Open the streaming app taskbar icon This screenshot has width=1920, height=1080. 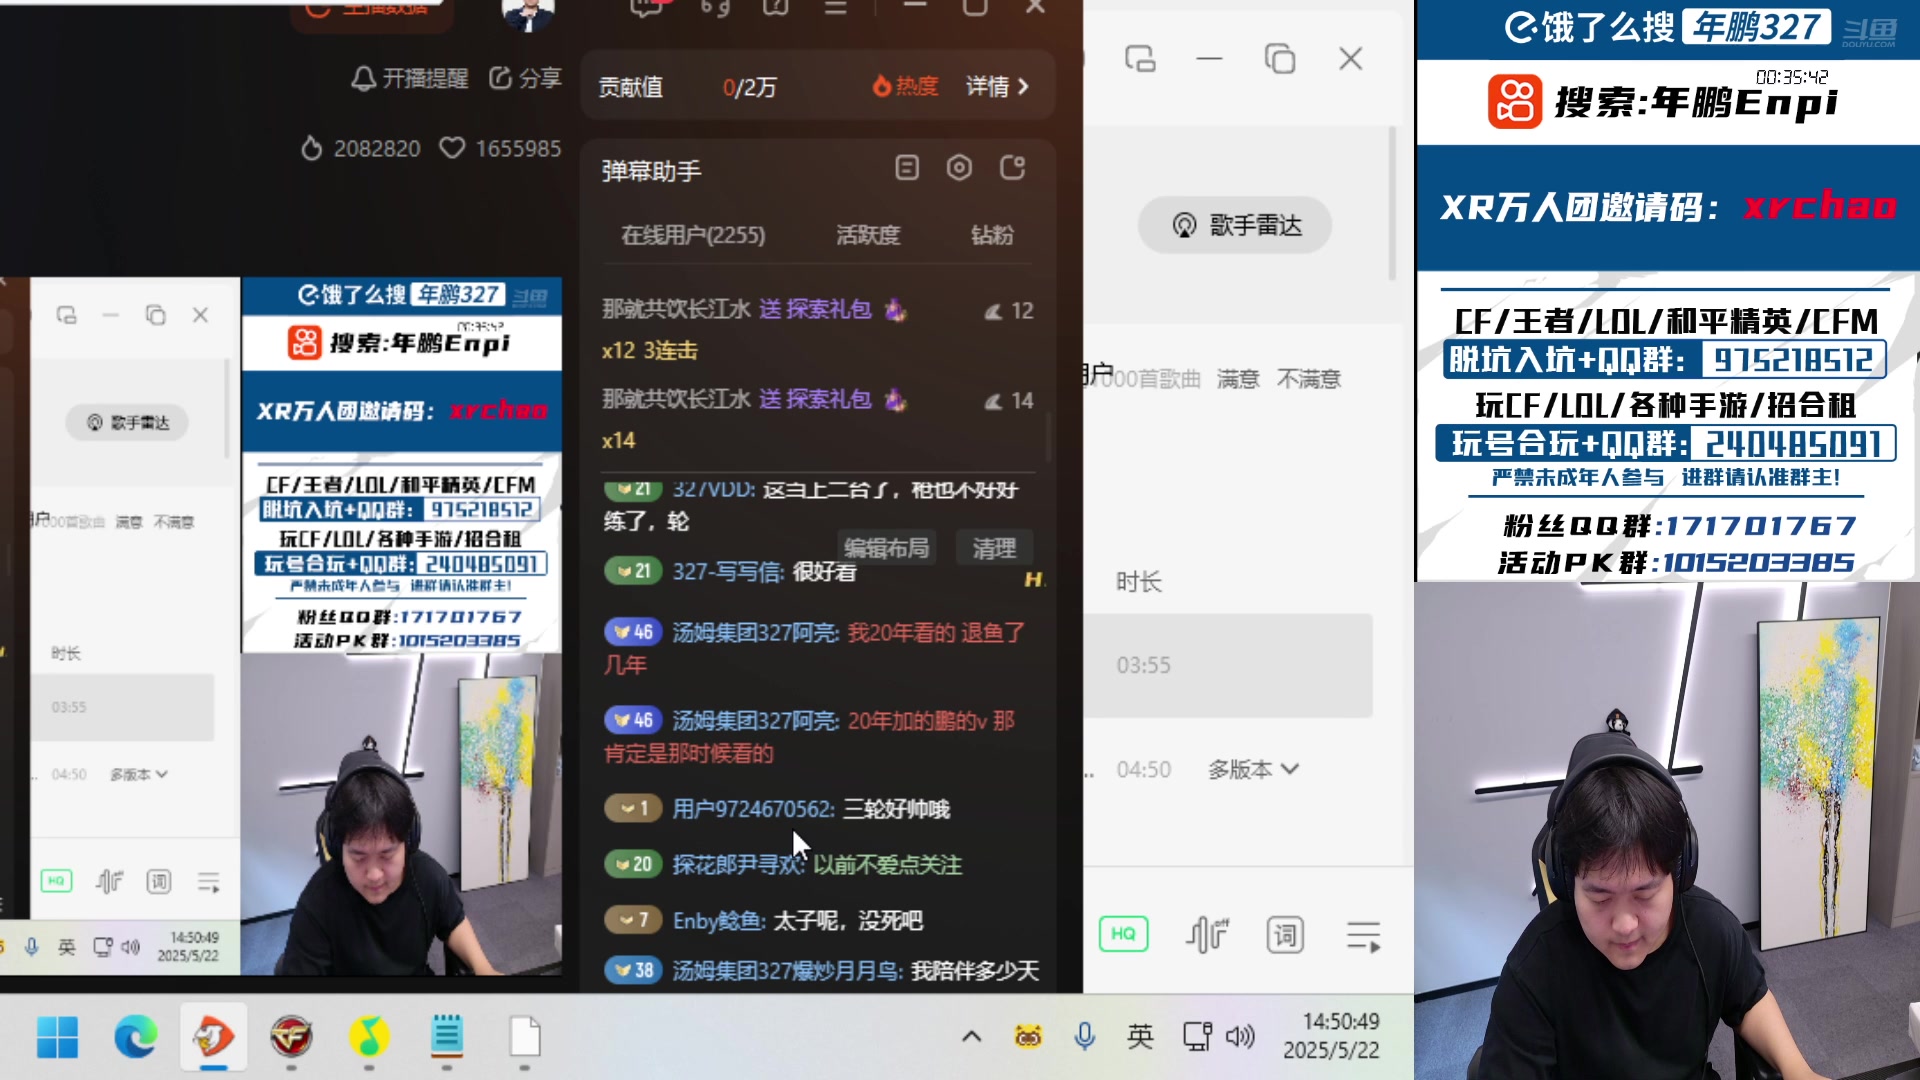213,1037
